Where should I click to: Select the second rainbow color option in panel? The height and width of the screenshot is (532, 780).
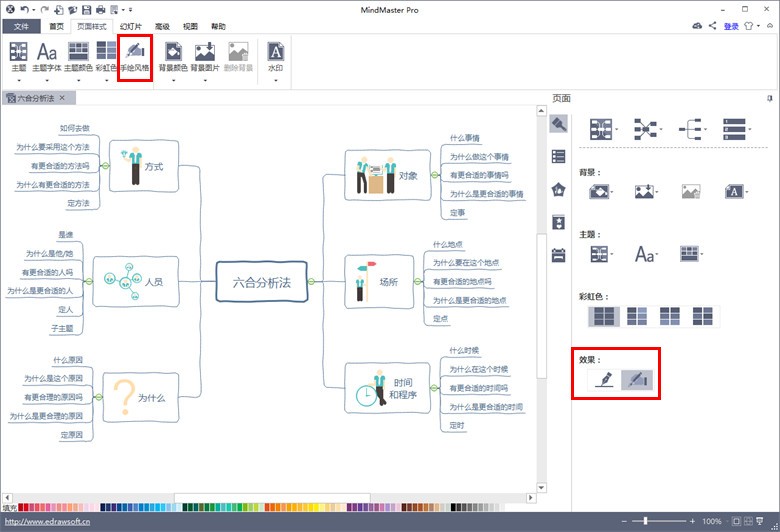click(637, 316)
